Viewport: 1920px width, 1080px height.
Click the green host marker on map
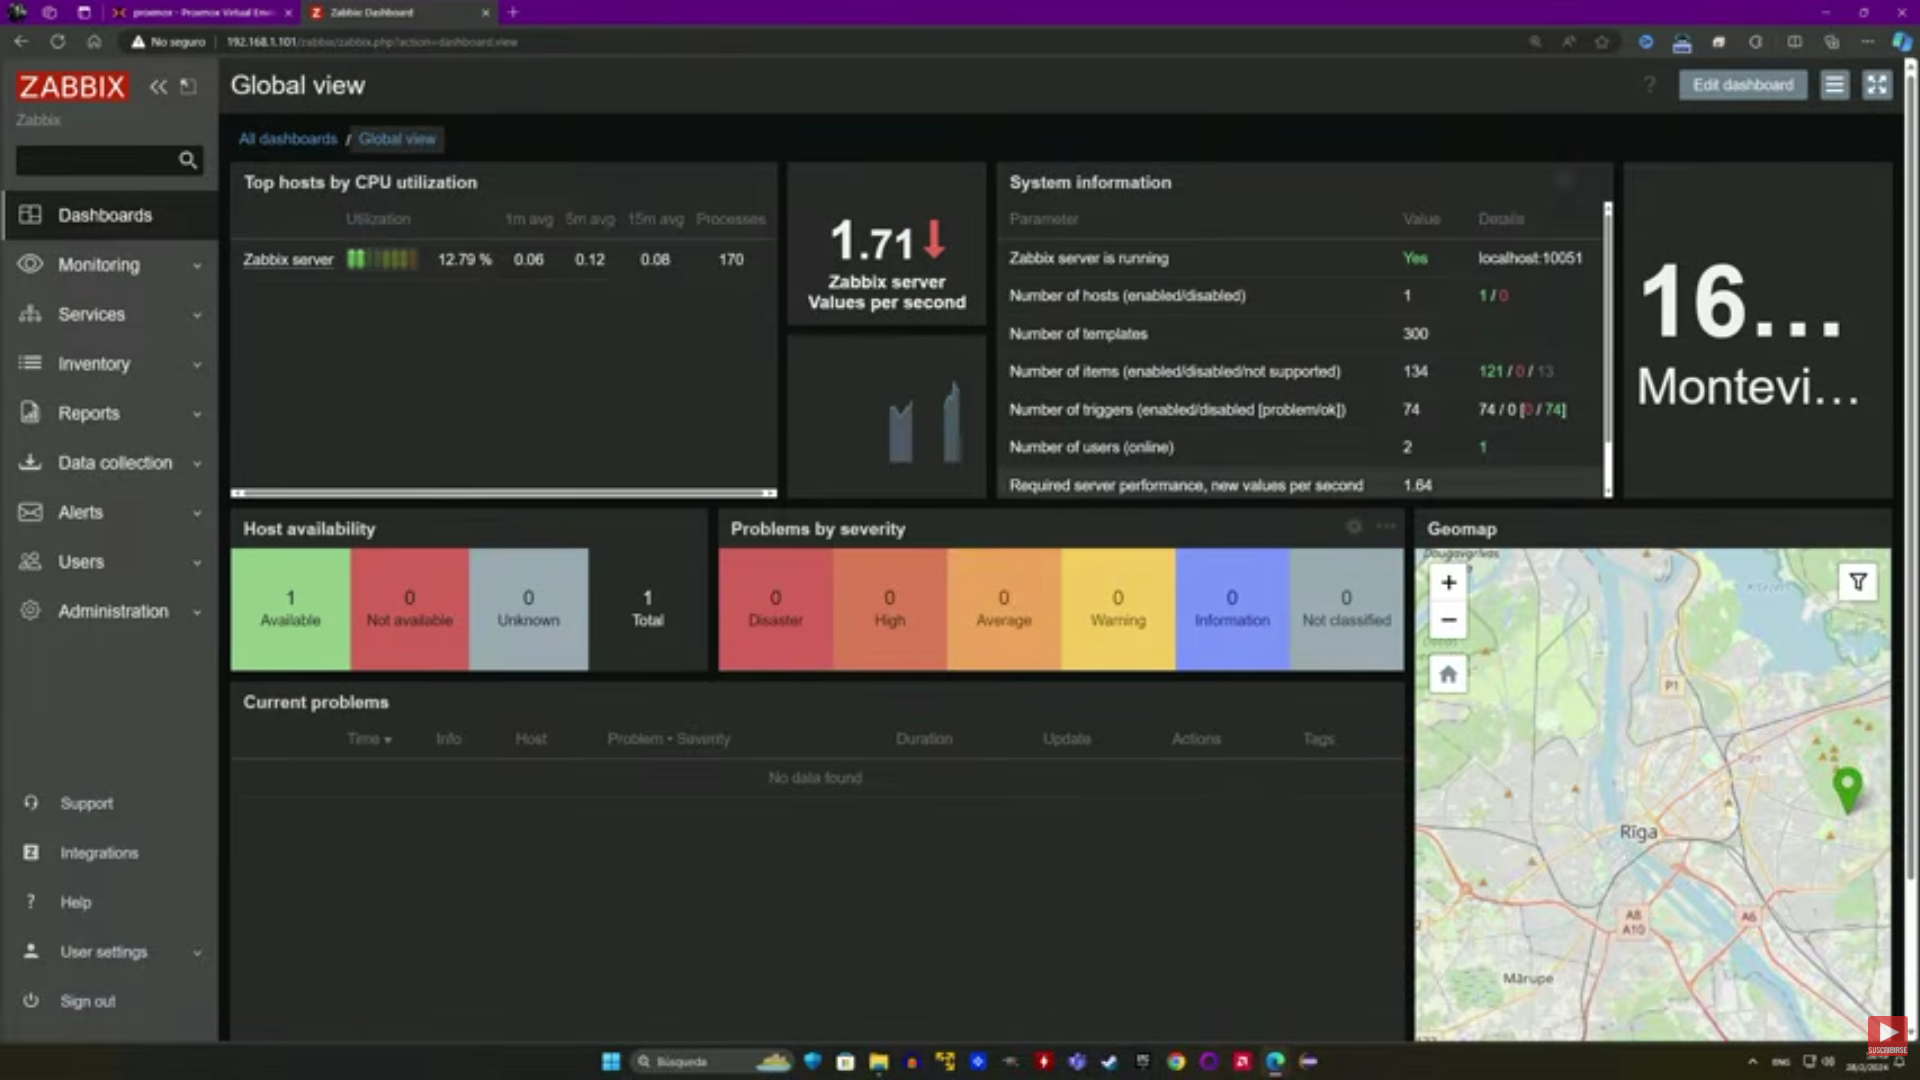1847,790
